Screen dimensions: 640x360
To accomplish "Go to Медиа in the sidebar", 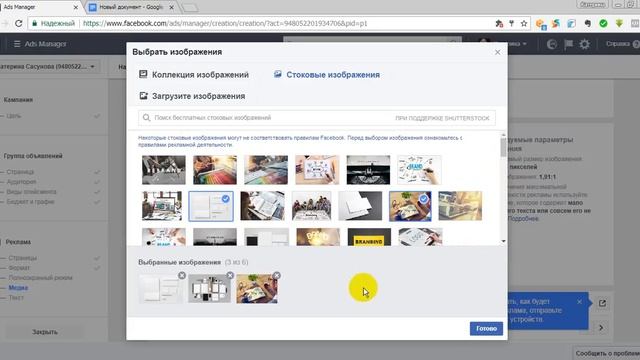I will [x=18, y=288].
